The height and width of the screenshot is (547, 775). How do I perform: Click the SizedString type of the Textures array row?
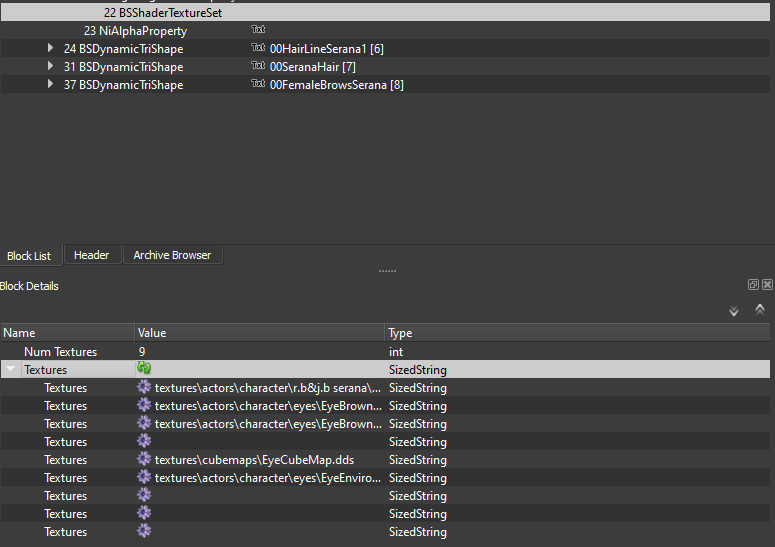pyautogui.click(x=418, y=370)
